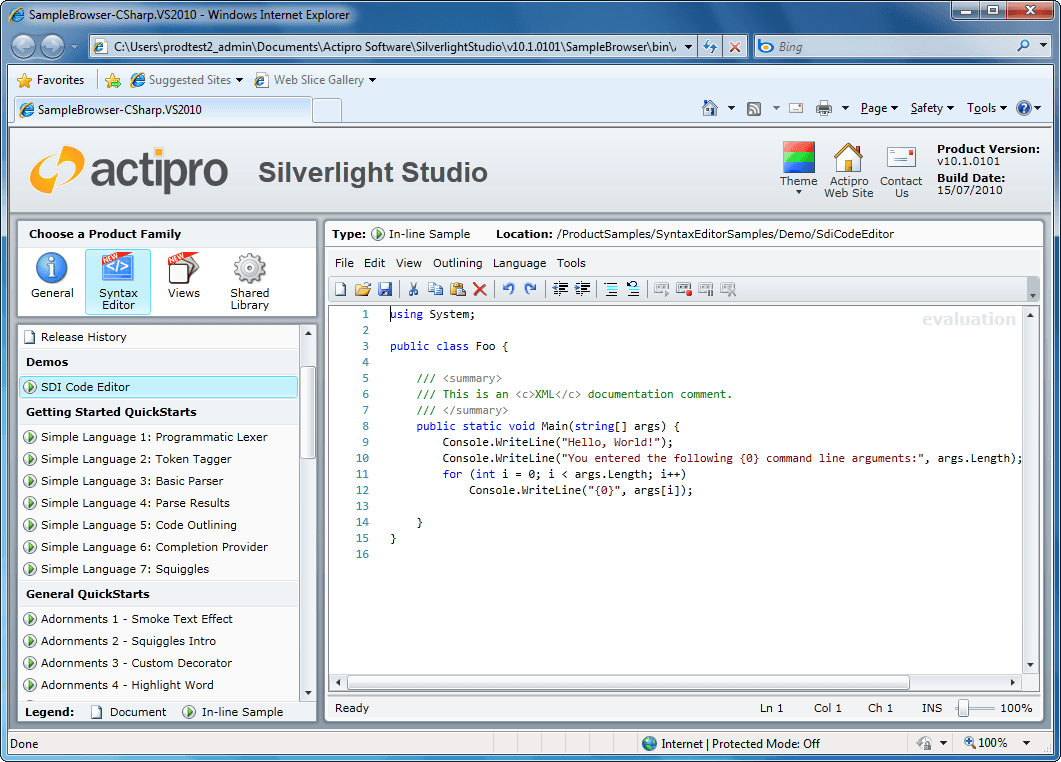Open Simple Language 5: Code Outlining

139,525
